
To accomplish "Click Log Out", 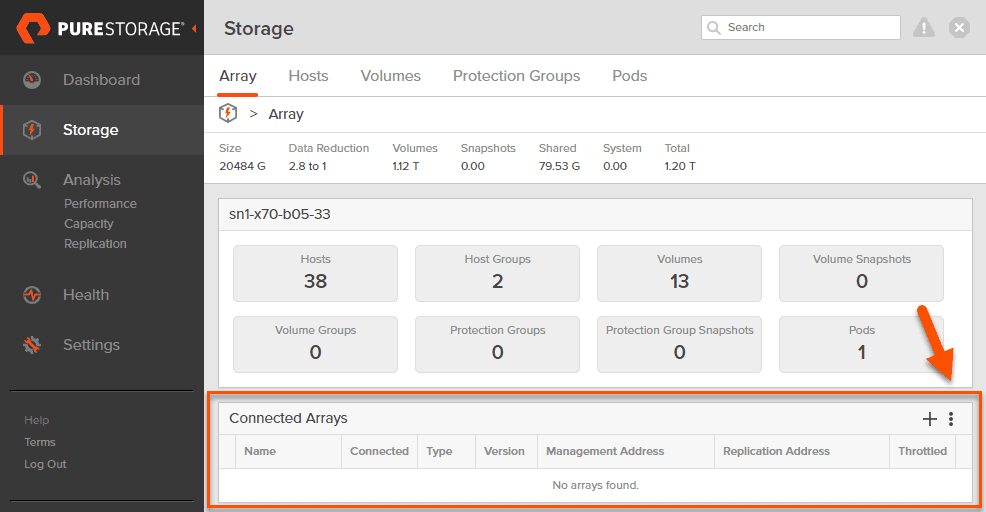I will tap(45, 464).
